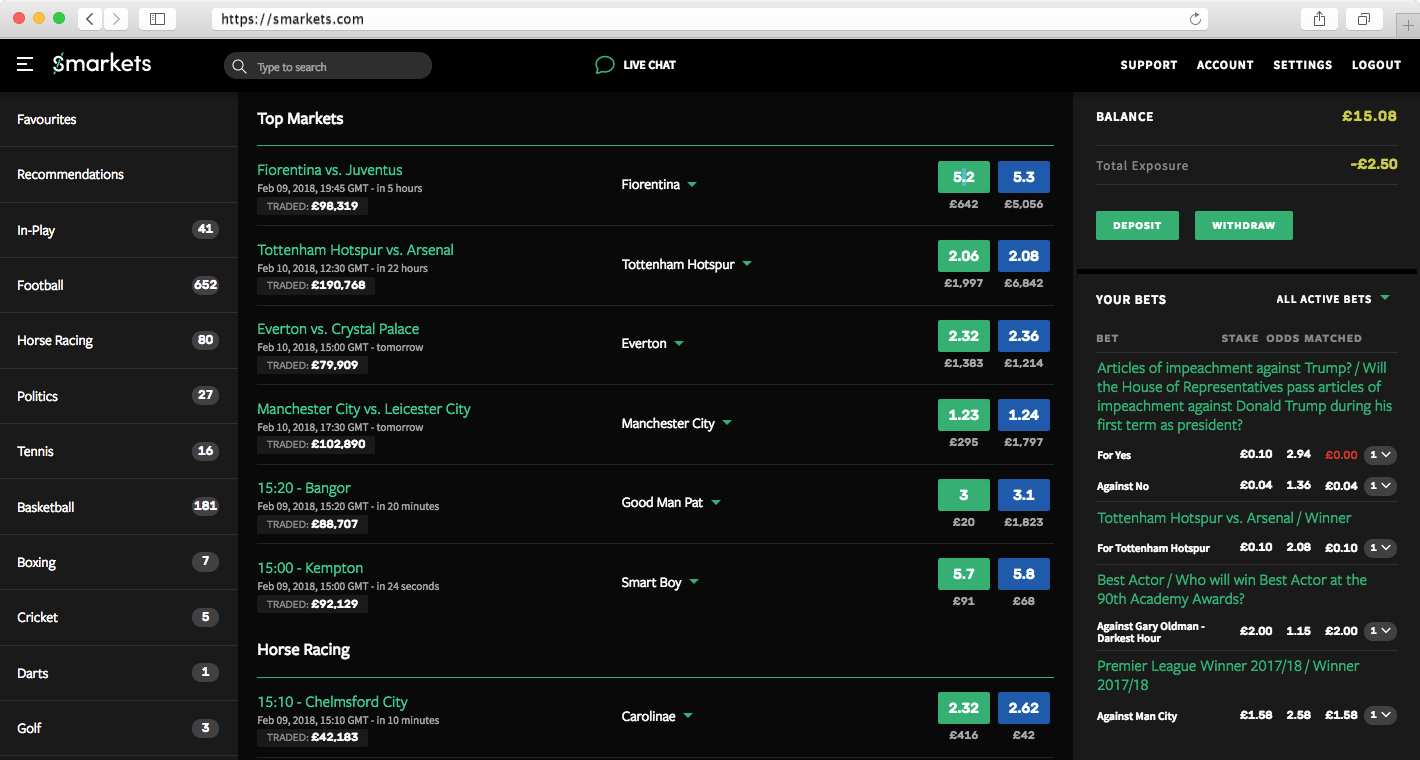The width and height of the screenshot is (1420, 760).
Task: Open All Active Bets filter dropdown
Action: coord(1333,299)
